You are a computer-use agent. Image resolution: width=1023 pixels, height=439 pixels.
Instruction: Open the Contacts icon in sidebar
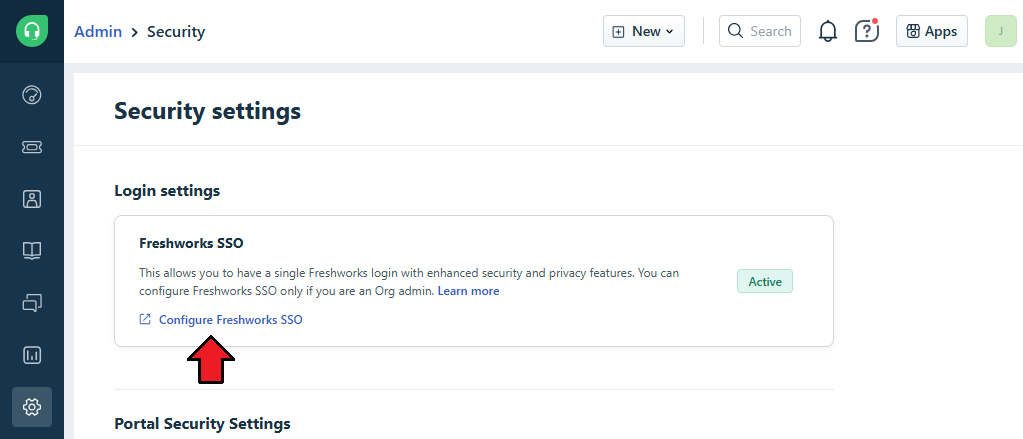[32, 199]
